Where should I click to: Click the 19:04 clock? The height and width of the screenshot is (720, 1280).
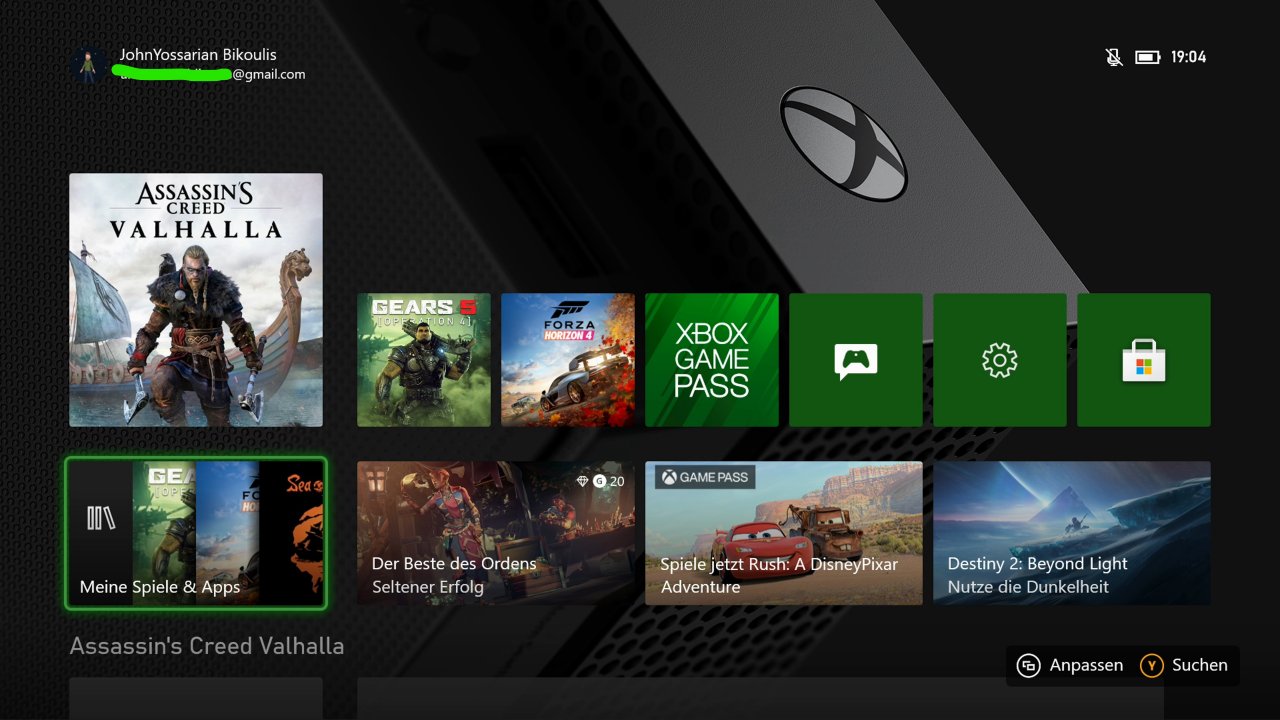[1189, 57]
